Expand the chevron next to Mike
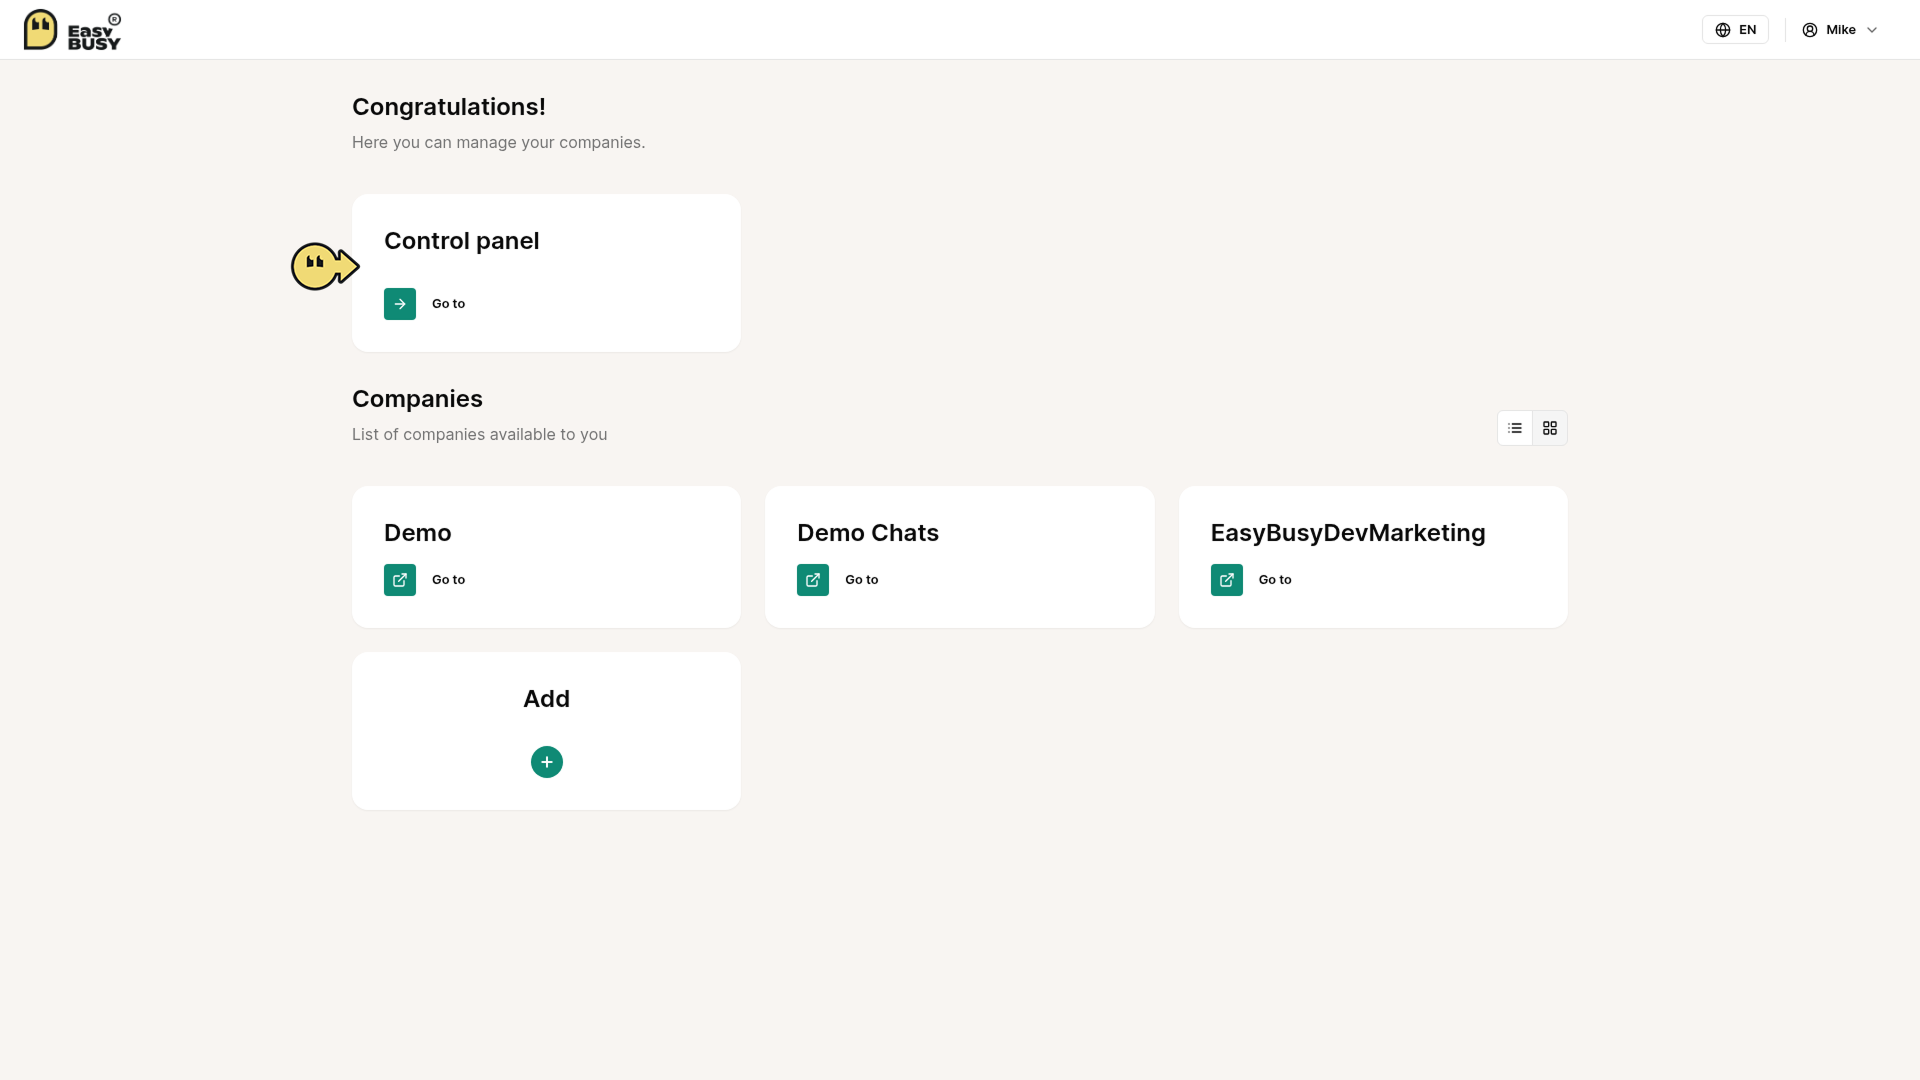1920x1080 pixels. click(x=1872, y=30)
